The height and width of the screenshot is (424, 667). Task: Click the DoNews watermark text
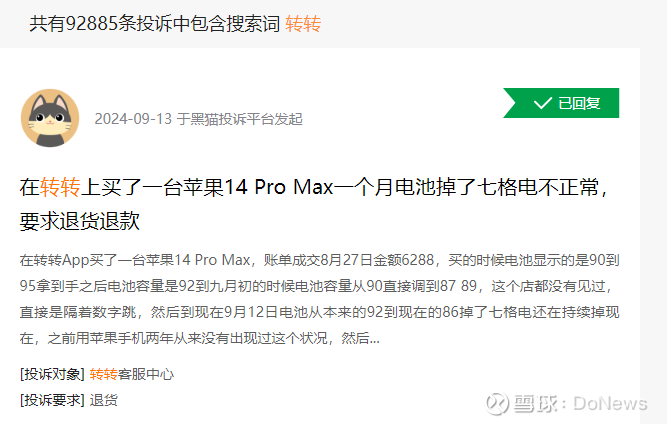[610, 403]
